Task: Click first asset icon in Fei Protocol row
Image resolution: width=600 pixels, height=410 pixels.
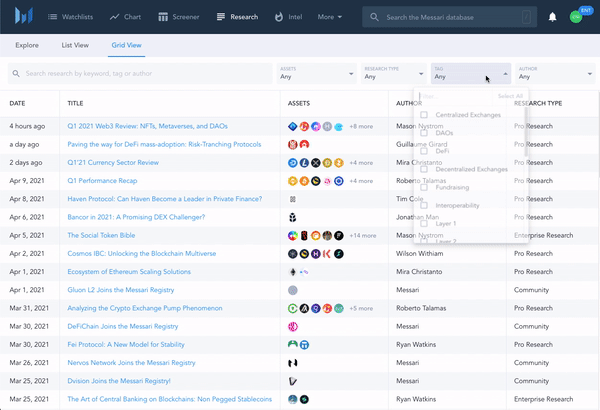Action: pyautogui.click(x=293, y=345)
